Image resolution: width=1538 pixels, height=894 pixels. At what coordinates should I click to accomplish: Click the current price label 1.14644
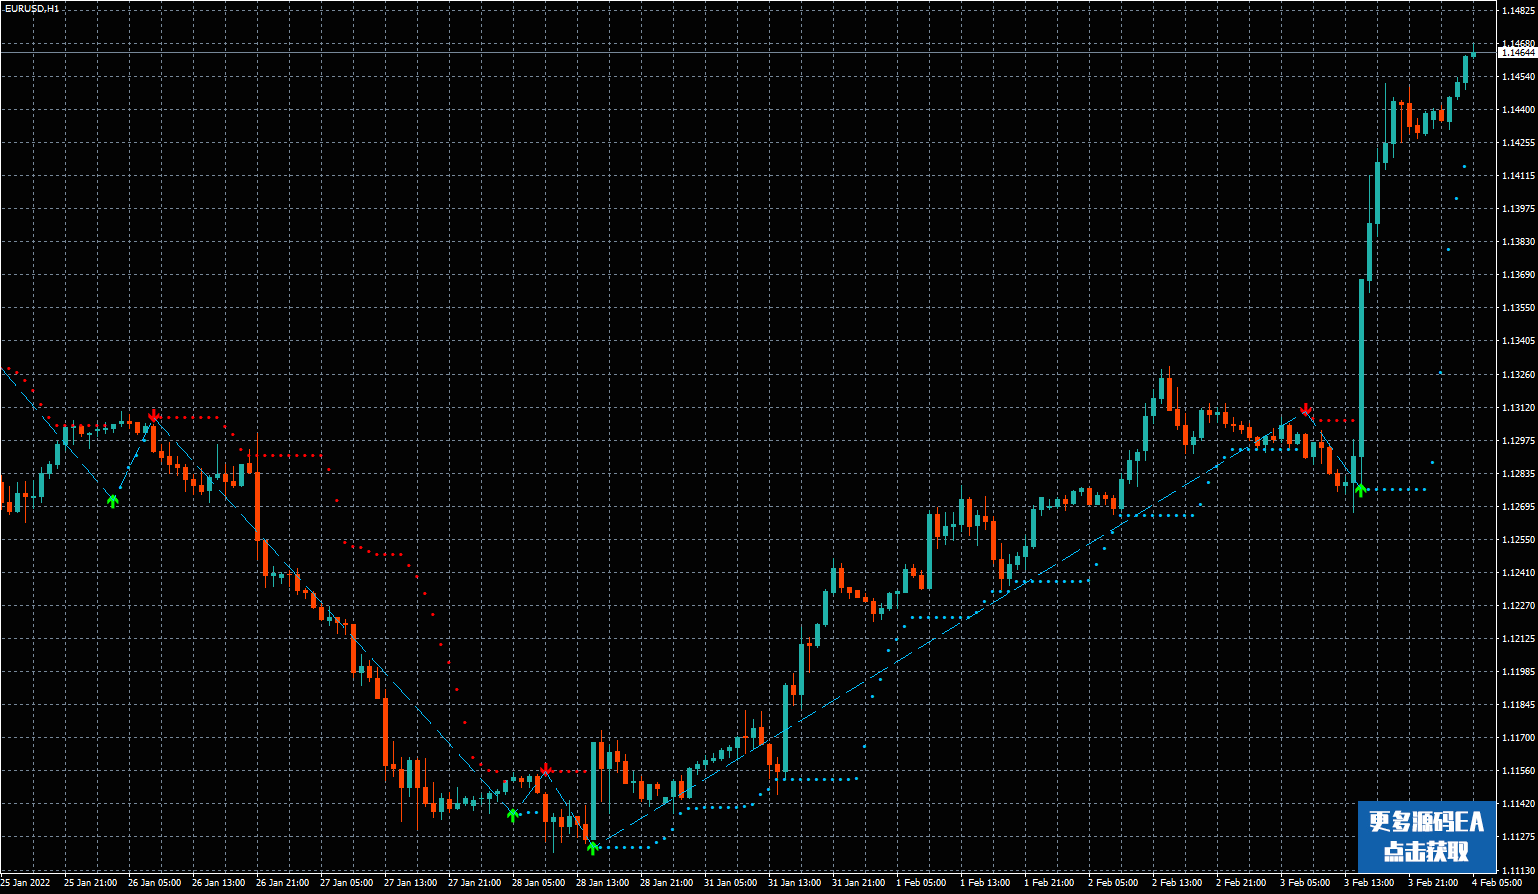click(1517, 52)
